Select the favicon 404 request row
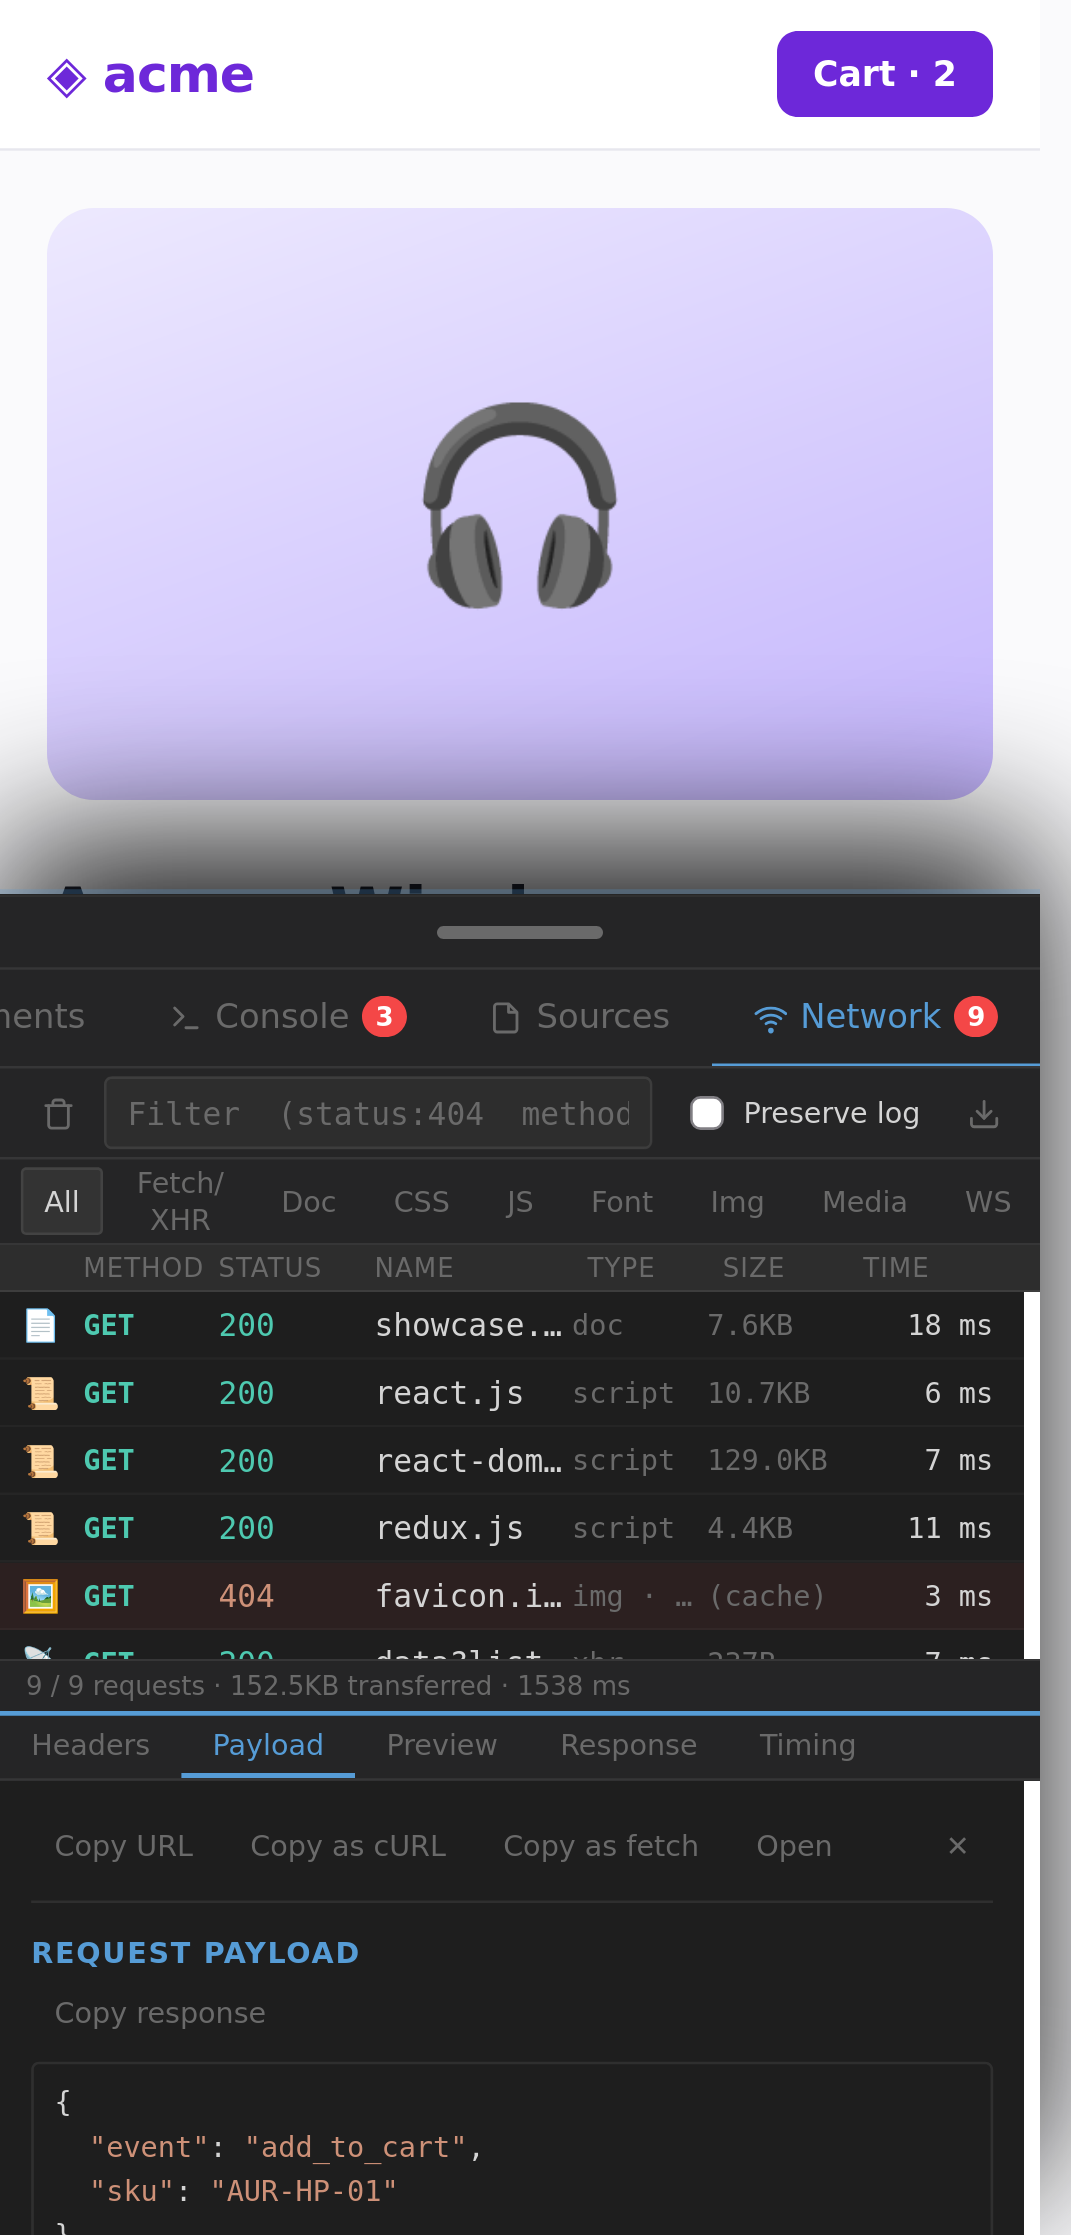 click(x=512, y=1596)
